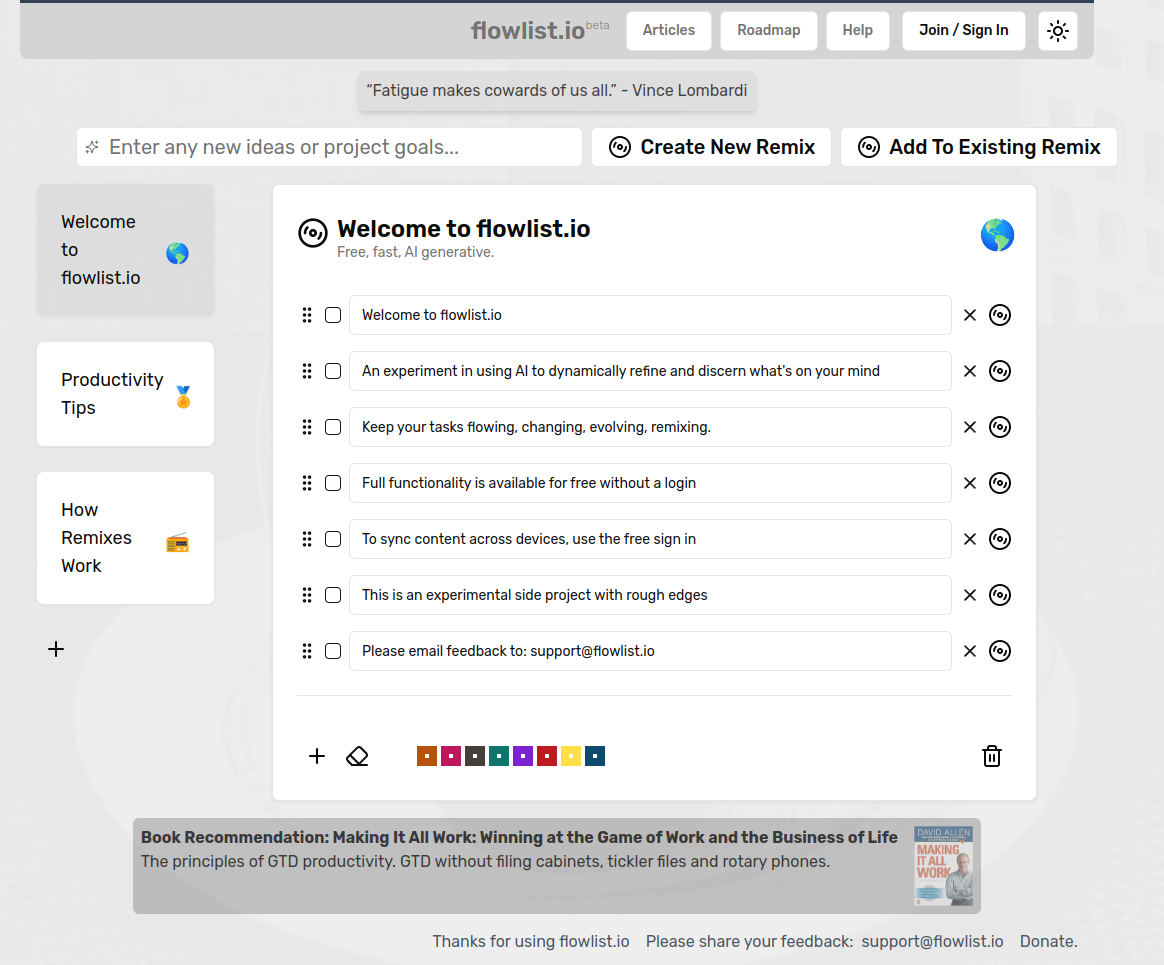Click drag handle of 'To sync content' row
The image size is (1164, 965).
click(x=307, y=539)
